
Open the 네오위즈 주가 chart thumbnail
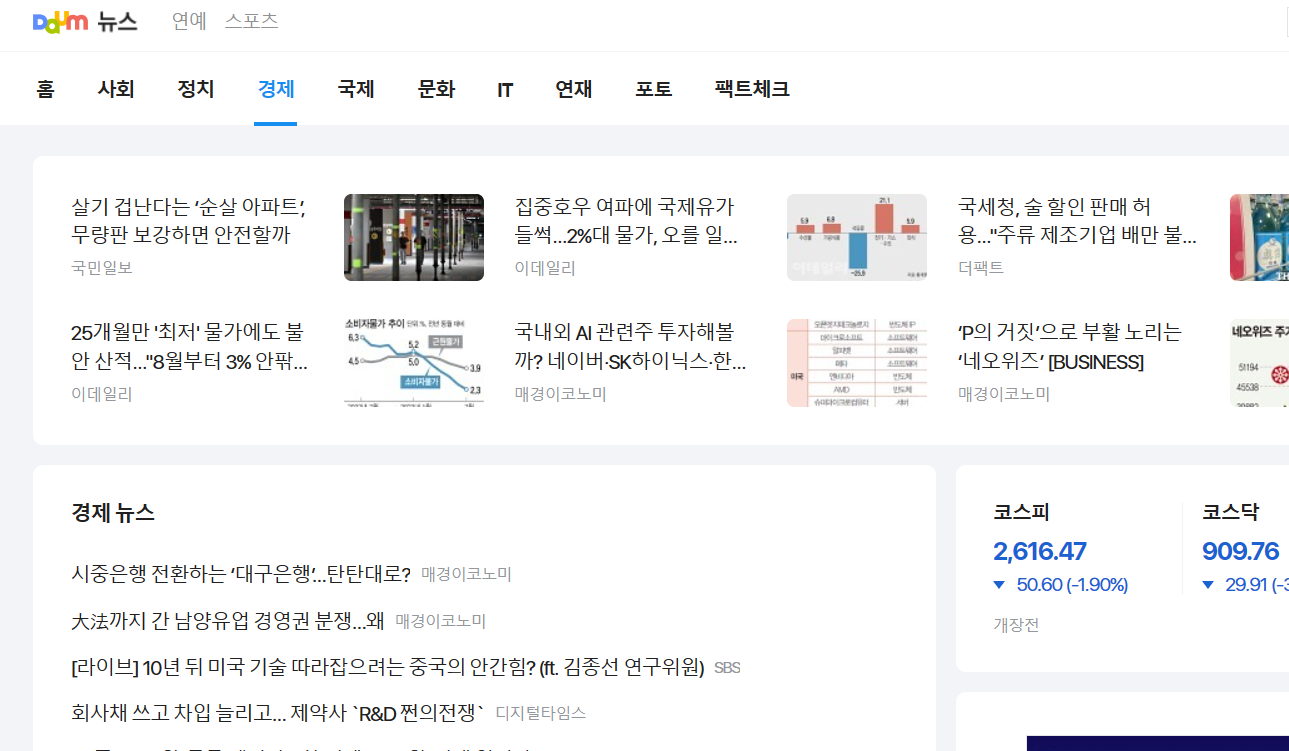coord(1259,363)
